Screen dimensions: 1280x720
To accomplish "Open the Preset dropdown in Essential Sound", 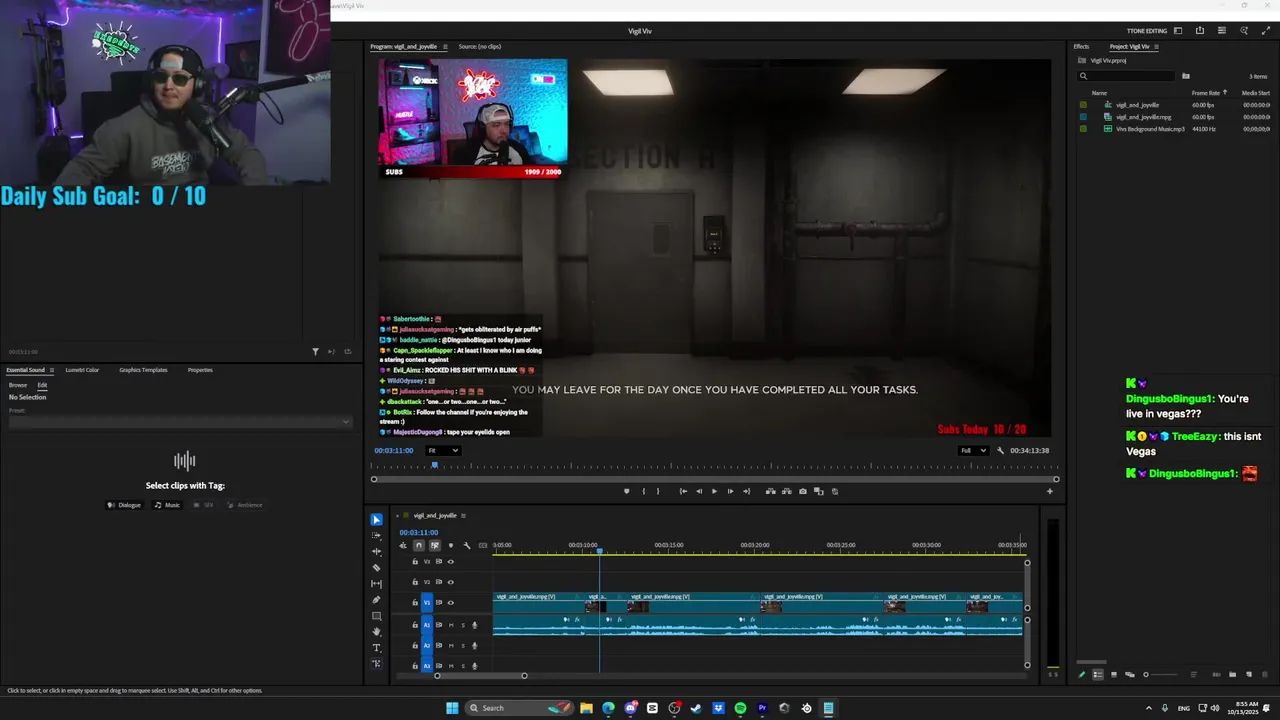I will tap(180, 421).
